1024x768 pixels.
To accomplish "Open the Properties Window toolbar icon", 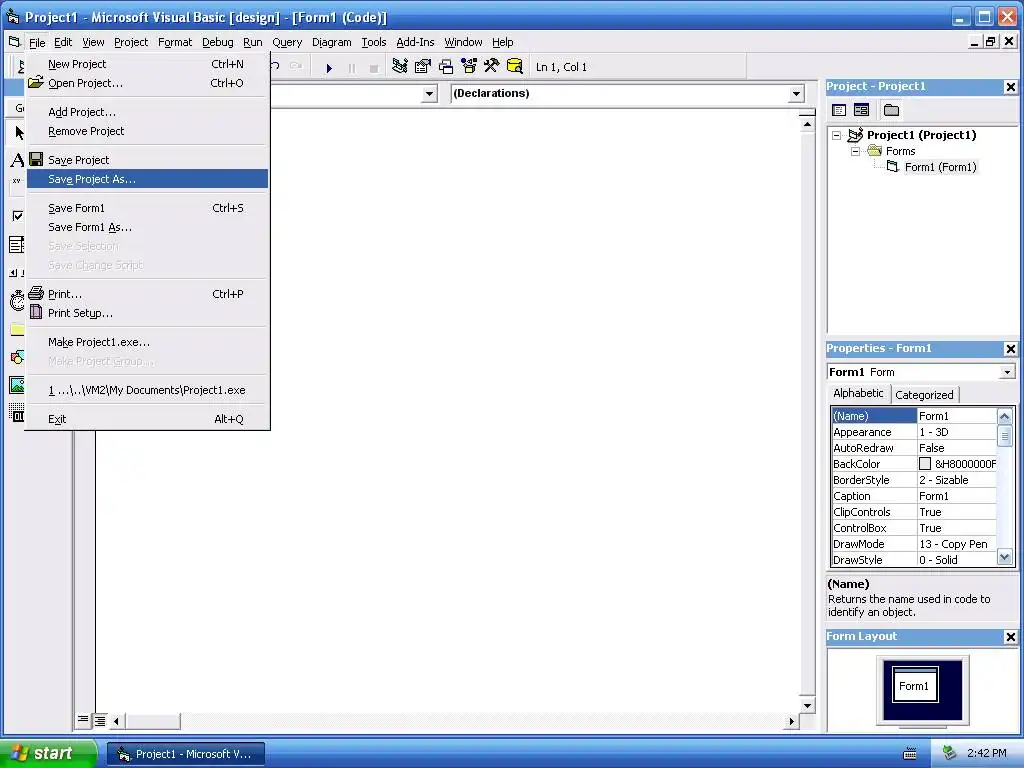I will click(x=423, y=67).
